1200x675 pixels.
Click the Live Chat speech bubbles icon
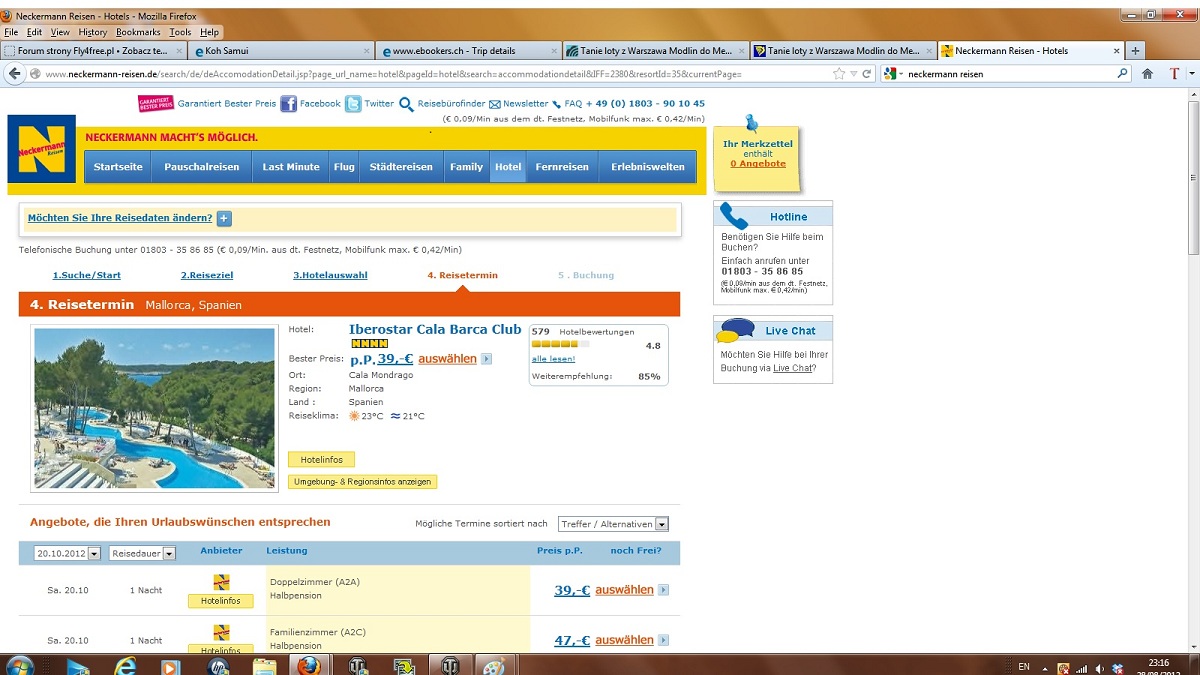[x=737, y=329]
